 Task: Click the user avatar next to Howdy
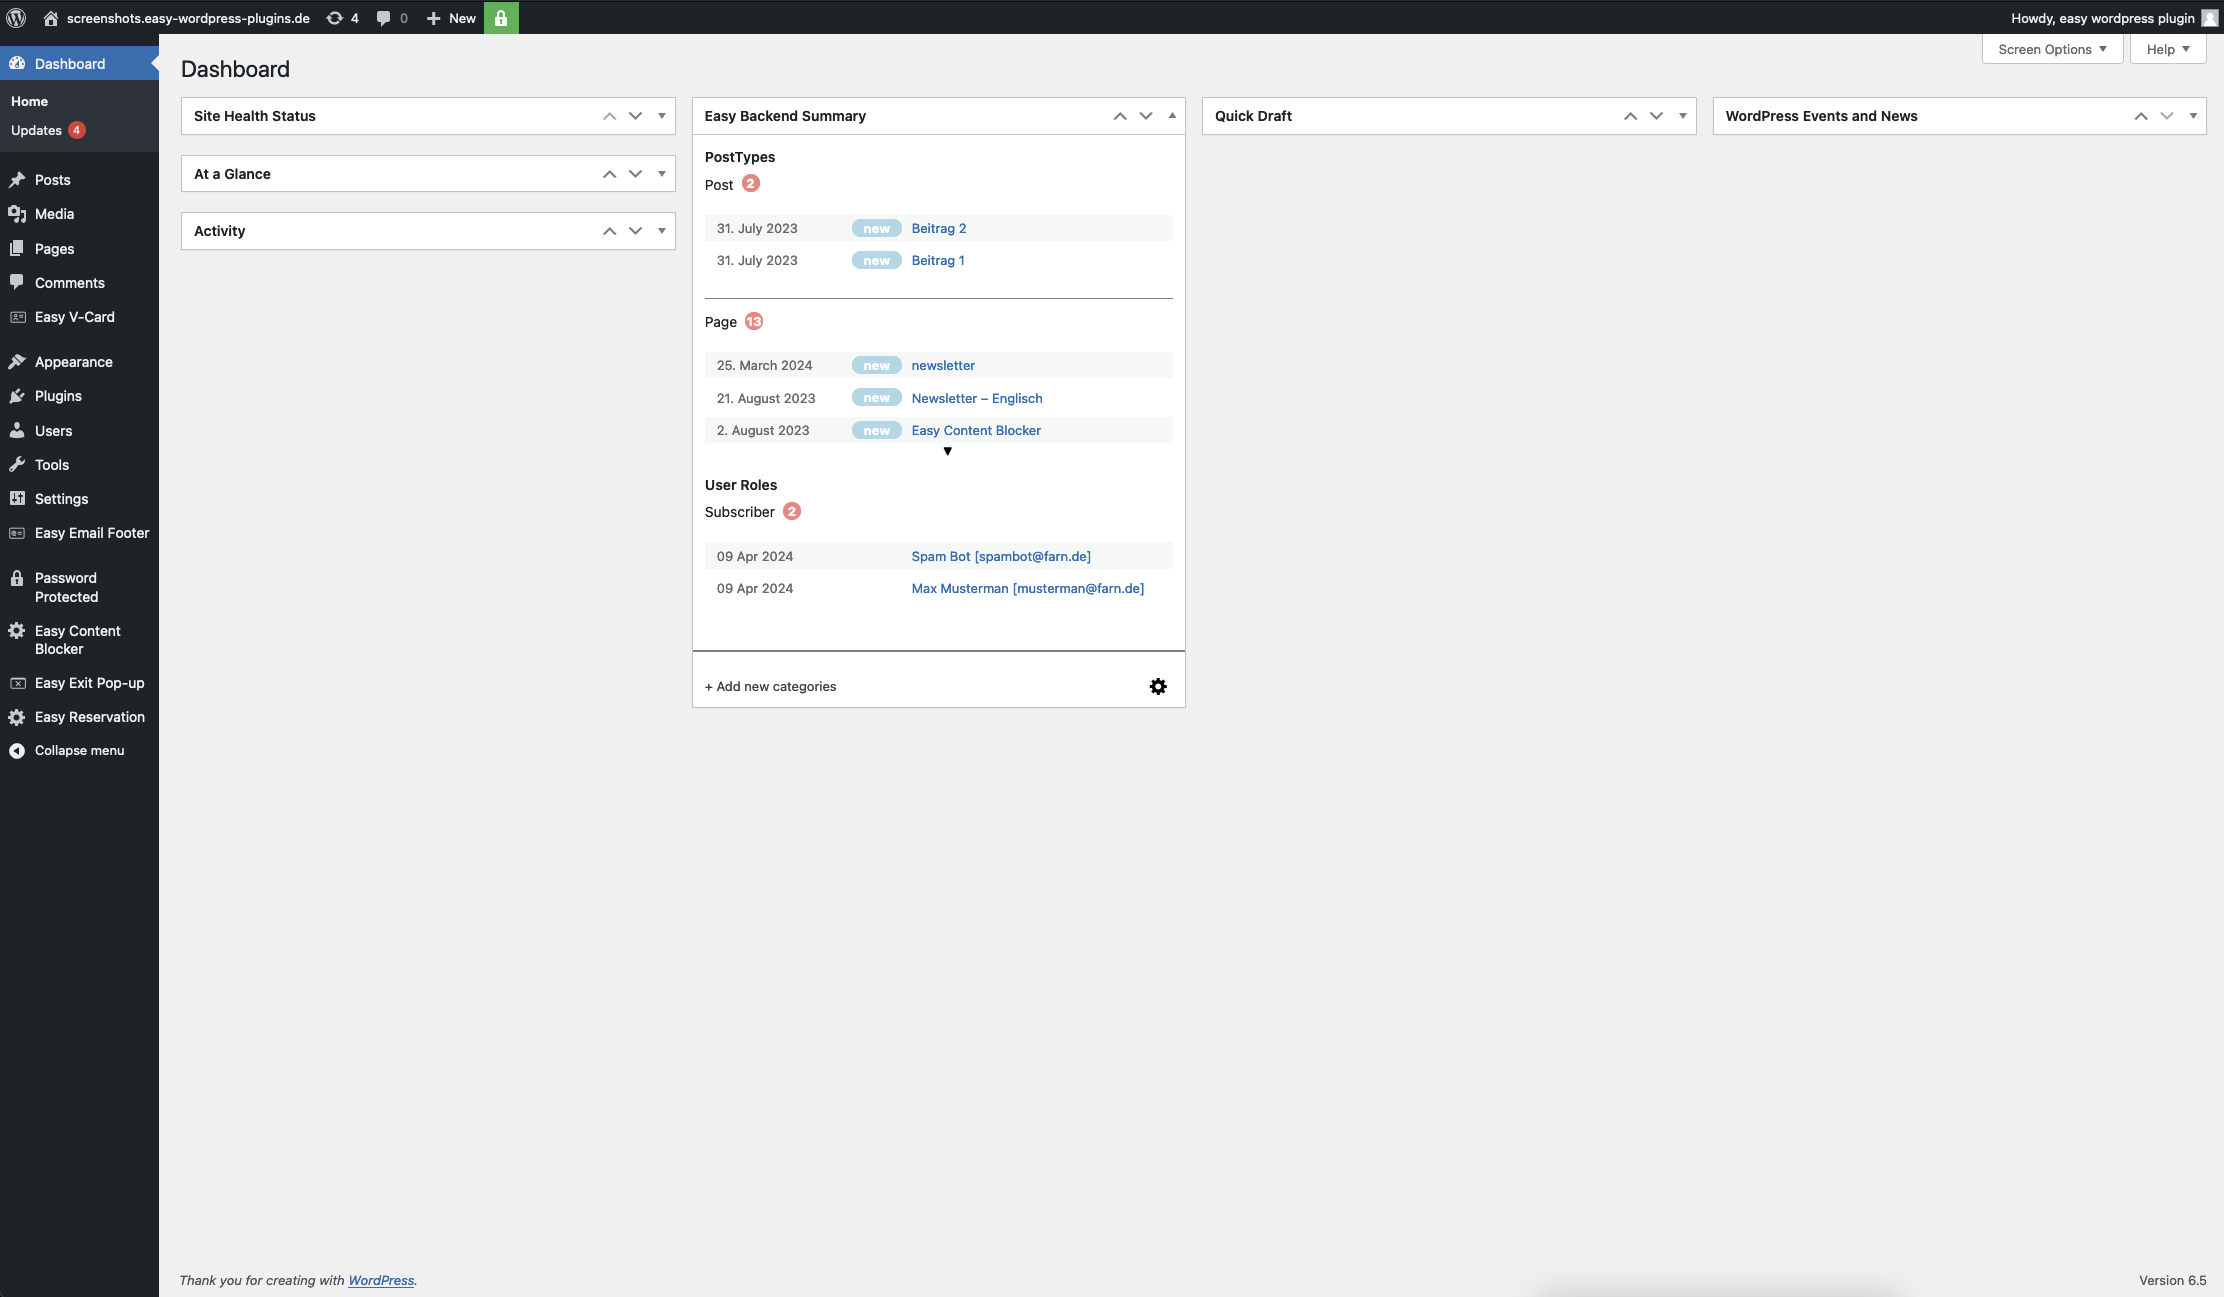pyautogui.click(x=2209, y=18)
